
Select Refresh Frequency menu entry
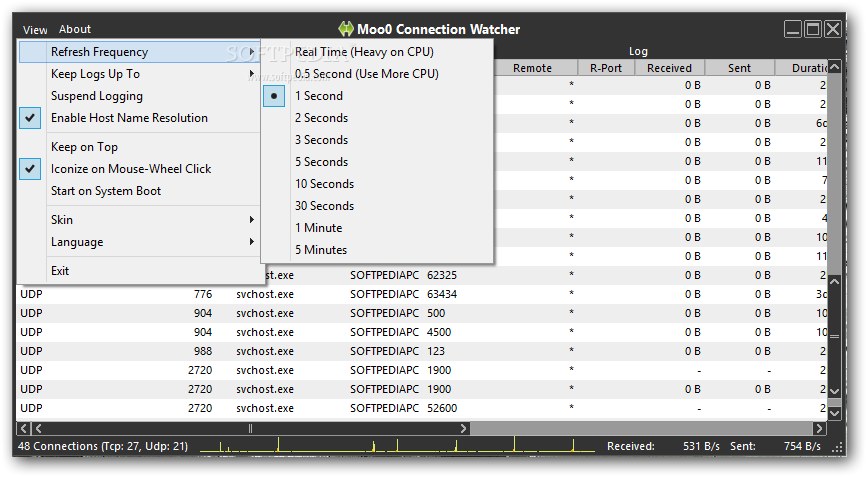pos(139,52)
